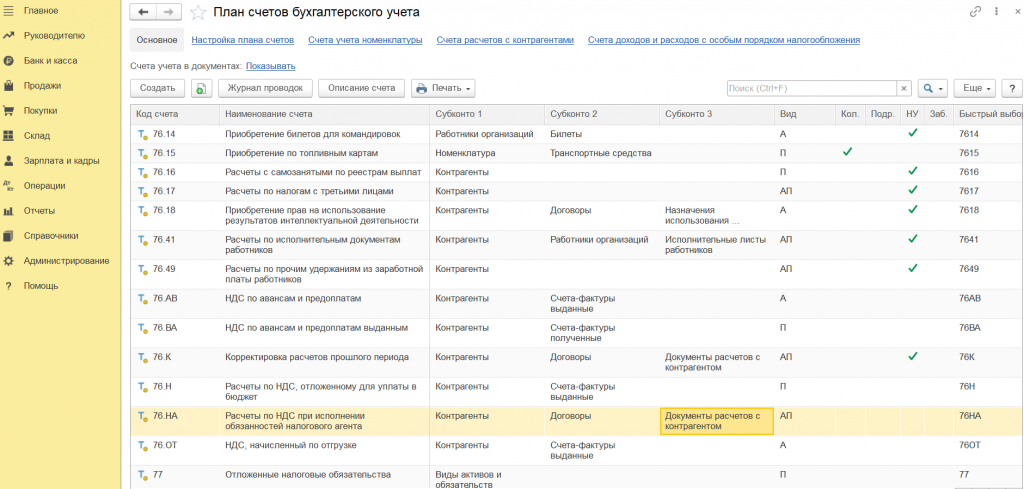Open the Еще dropdown menu
This screenshot has width=1024, height=489.
pos(975,89)
